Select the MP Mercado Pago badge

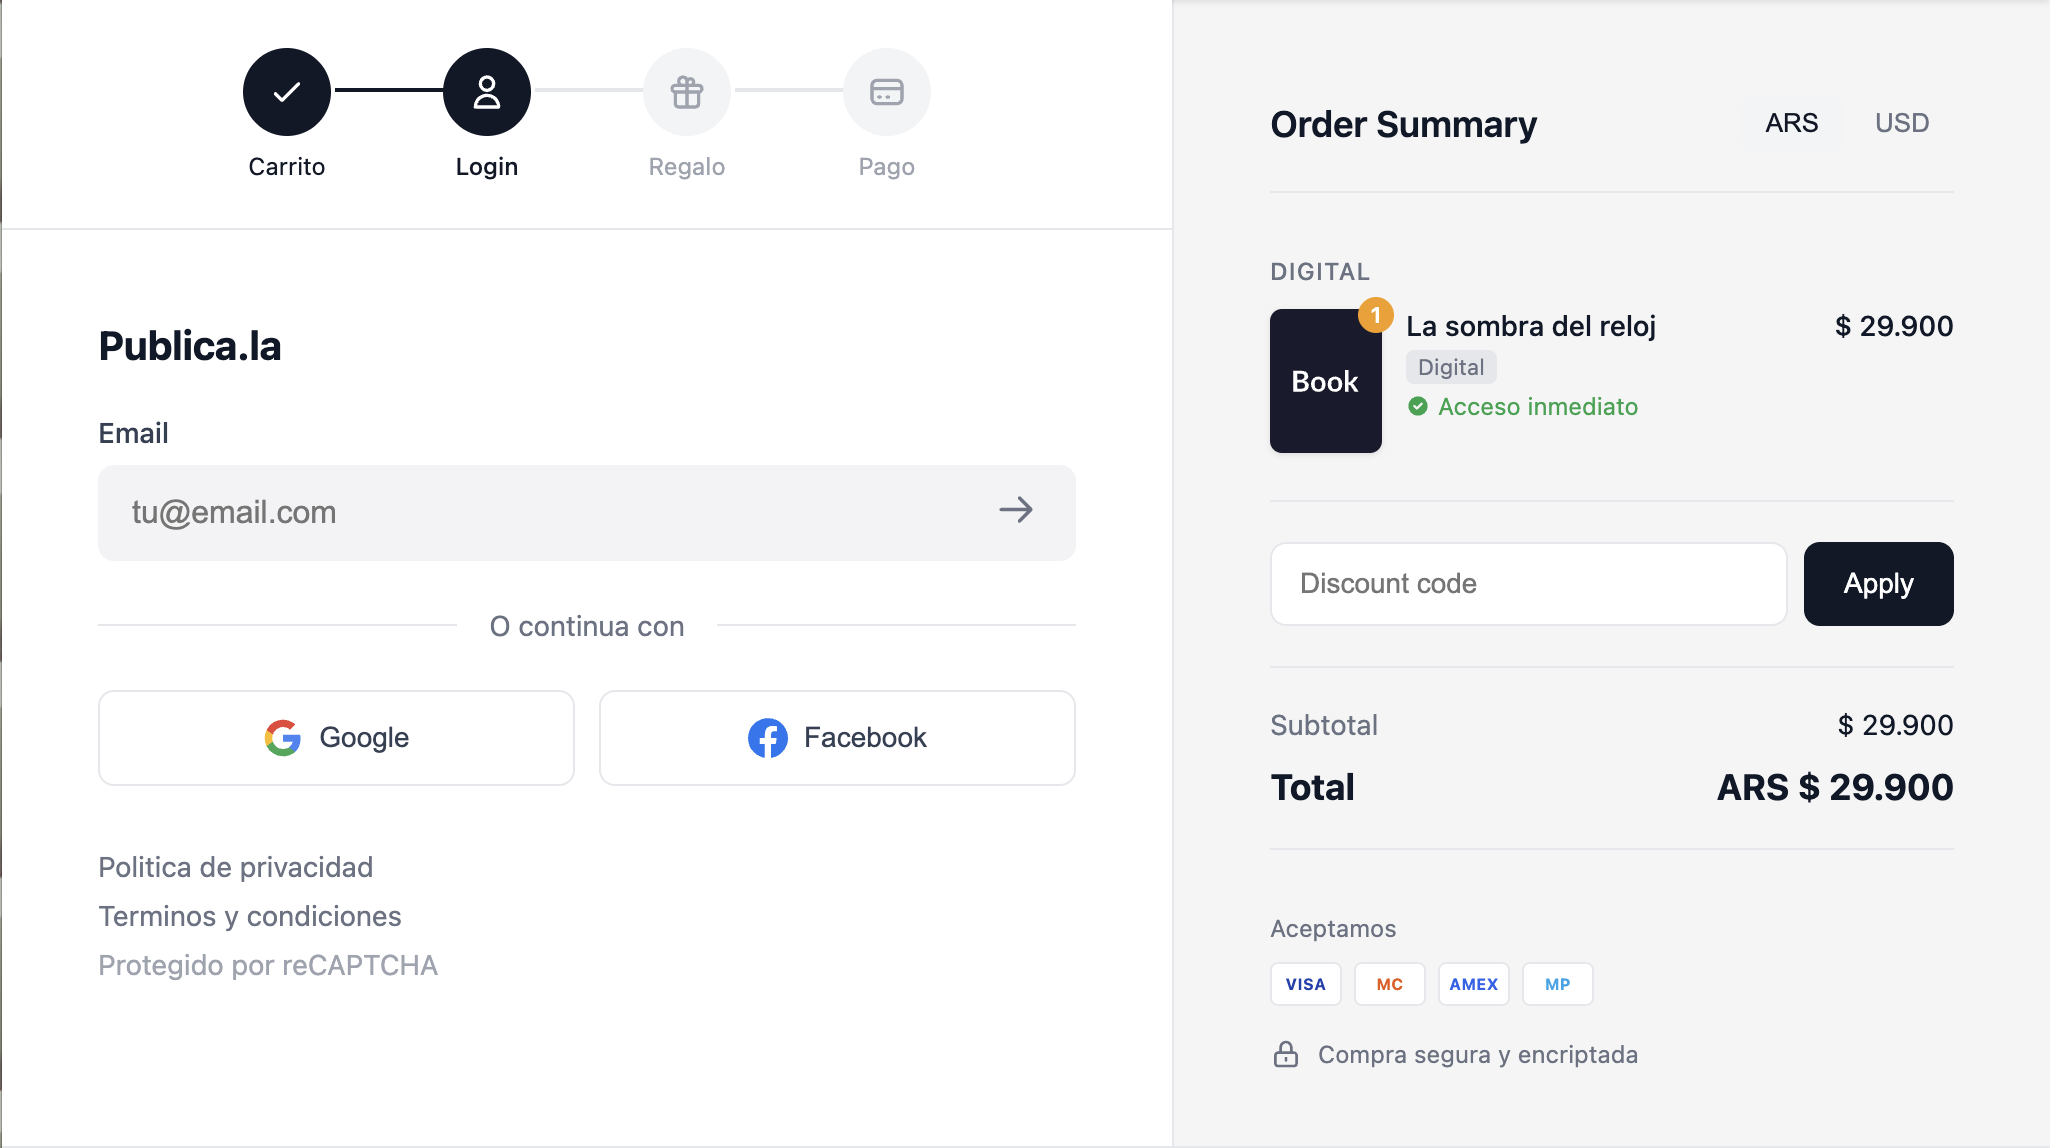[x=1557, y=983]
